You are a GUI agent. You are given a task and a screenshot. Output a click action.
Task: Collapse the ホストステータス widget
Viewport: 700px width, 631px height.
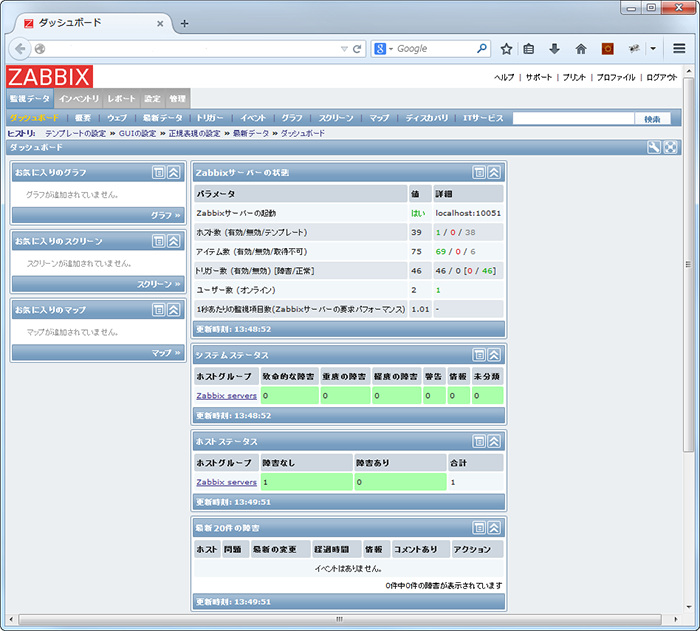pos(494,441)
